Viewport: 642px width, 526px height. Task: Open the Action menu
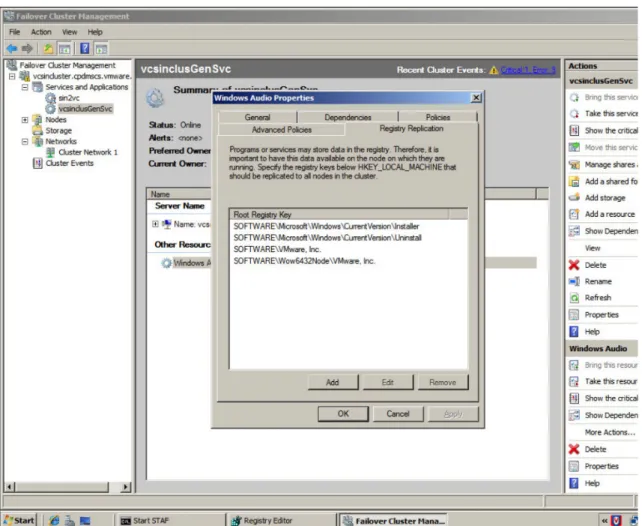(41, 32)
